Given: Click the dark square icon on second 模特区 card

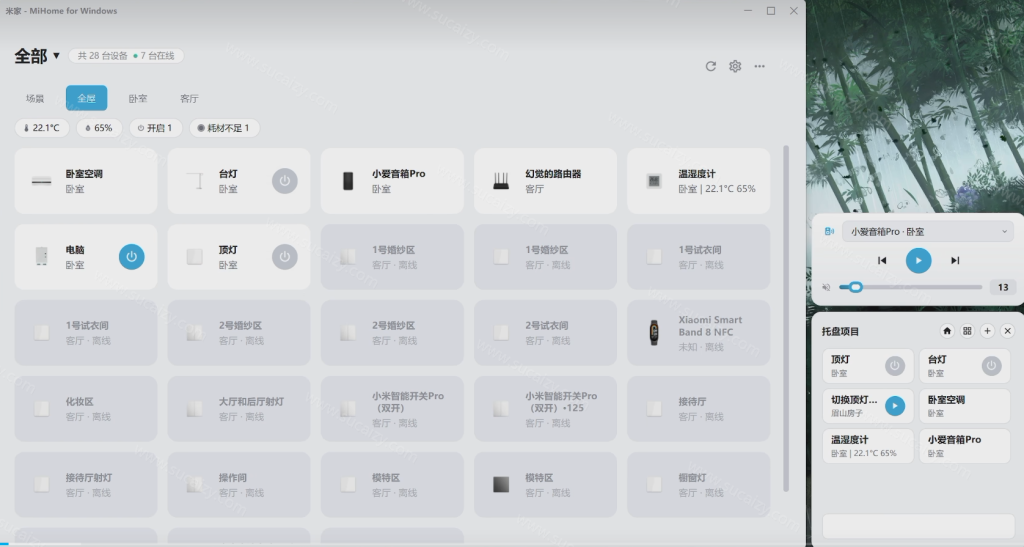Looking at the screenshot, I should 501,484.
